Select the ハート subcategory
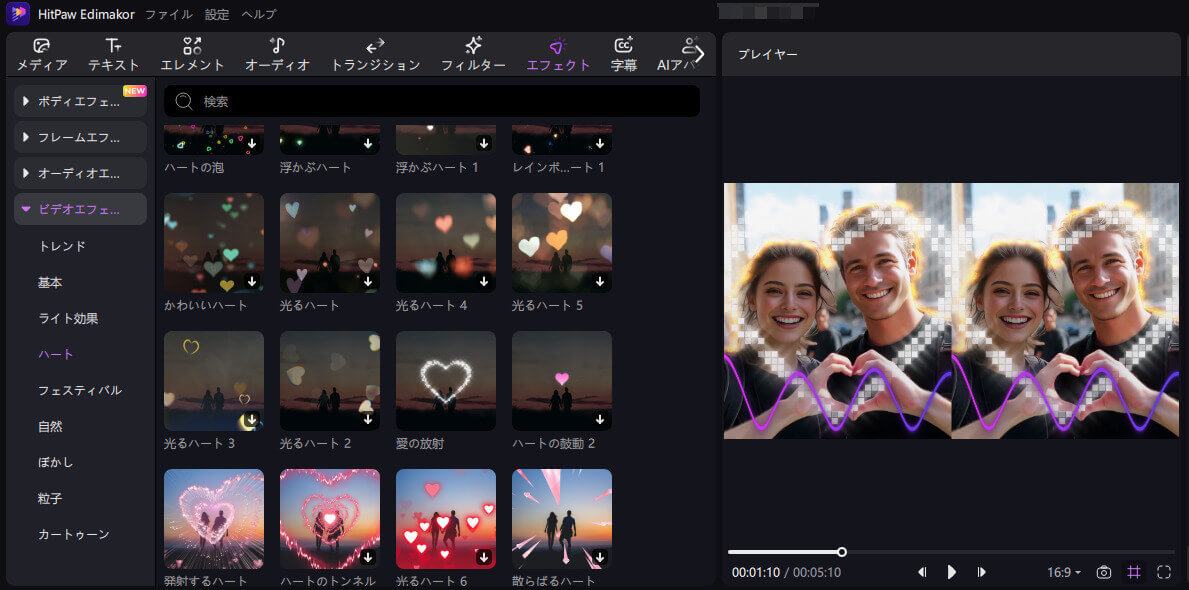Viewport: 1189px width, 590px height. point(56,354)
